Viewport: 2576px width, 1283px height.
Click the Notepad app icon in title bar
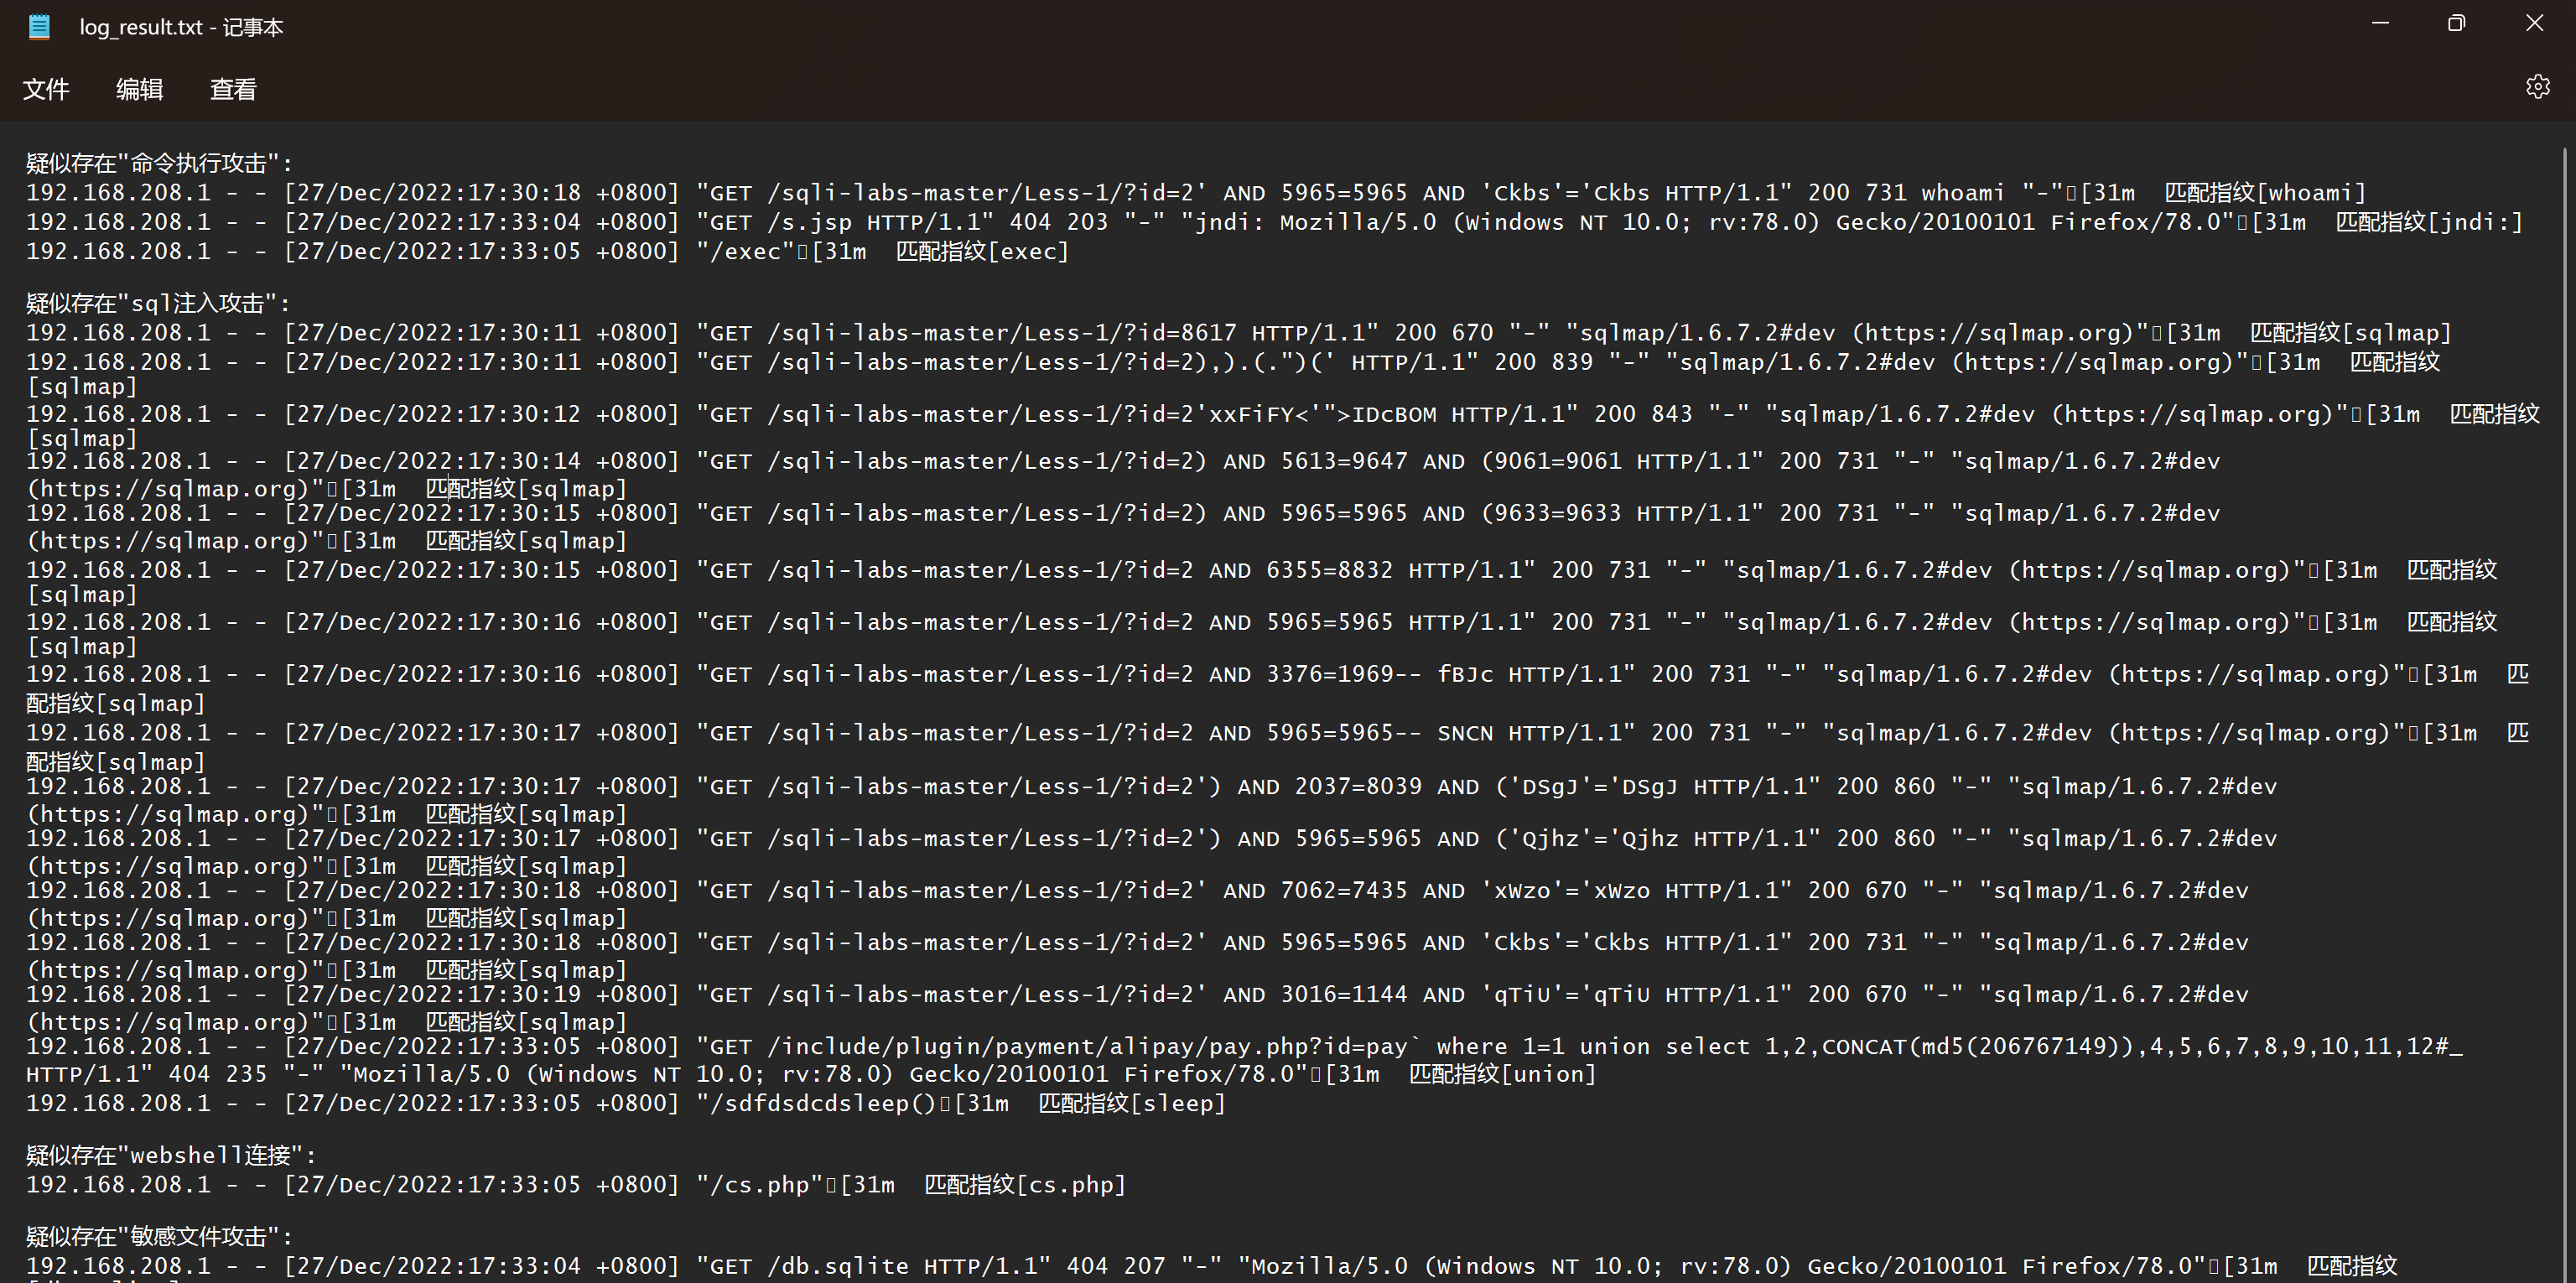coord(39,27)
